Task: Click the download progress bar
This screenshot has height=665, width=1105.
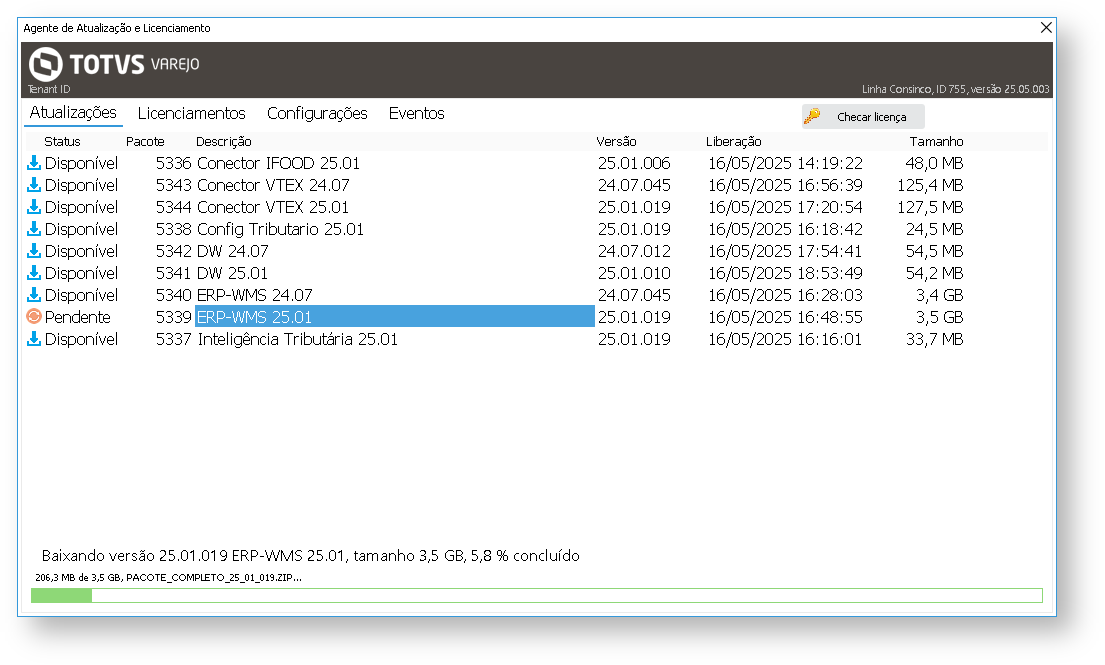Action: click(536, 596)
